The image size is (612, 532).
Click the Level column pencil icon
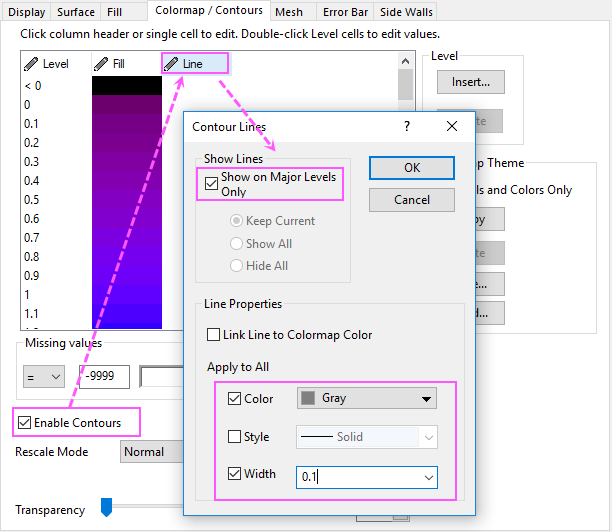[x=31, y=64]
